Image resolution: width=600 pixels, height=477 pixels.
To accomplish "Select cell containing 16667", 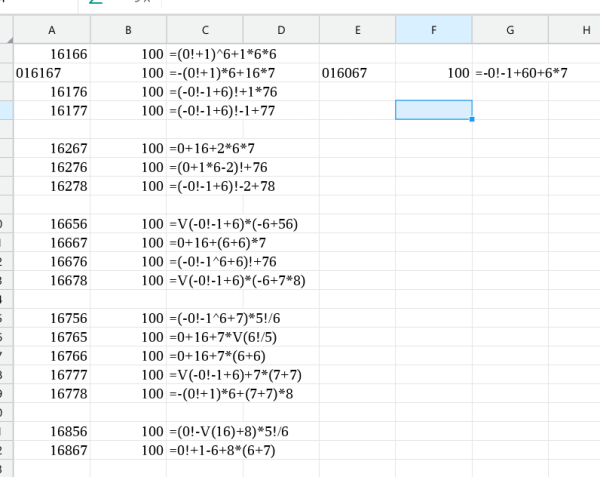I will tap(52, 243).
